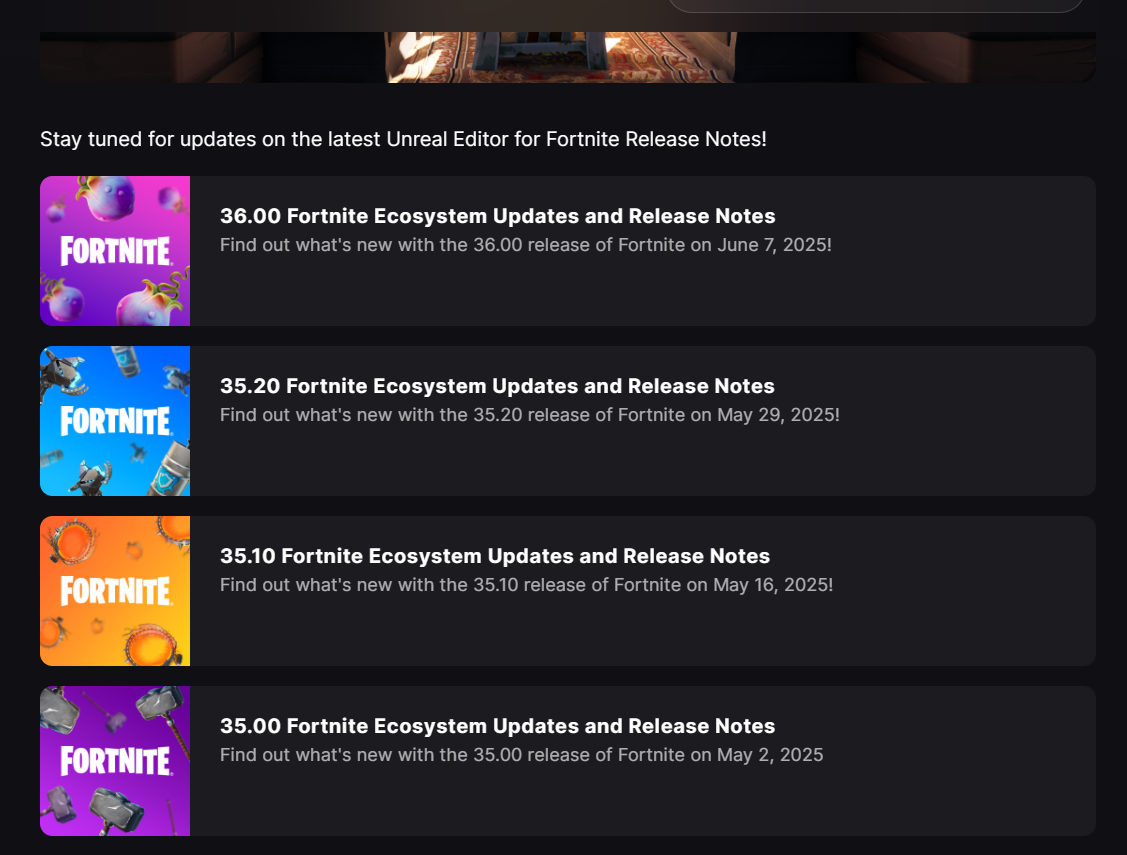Screen dimensions: 1127x855
Task: Click the 'Stay tuned for updates' text
Action: 403,139
